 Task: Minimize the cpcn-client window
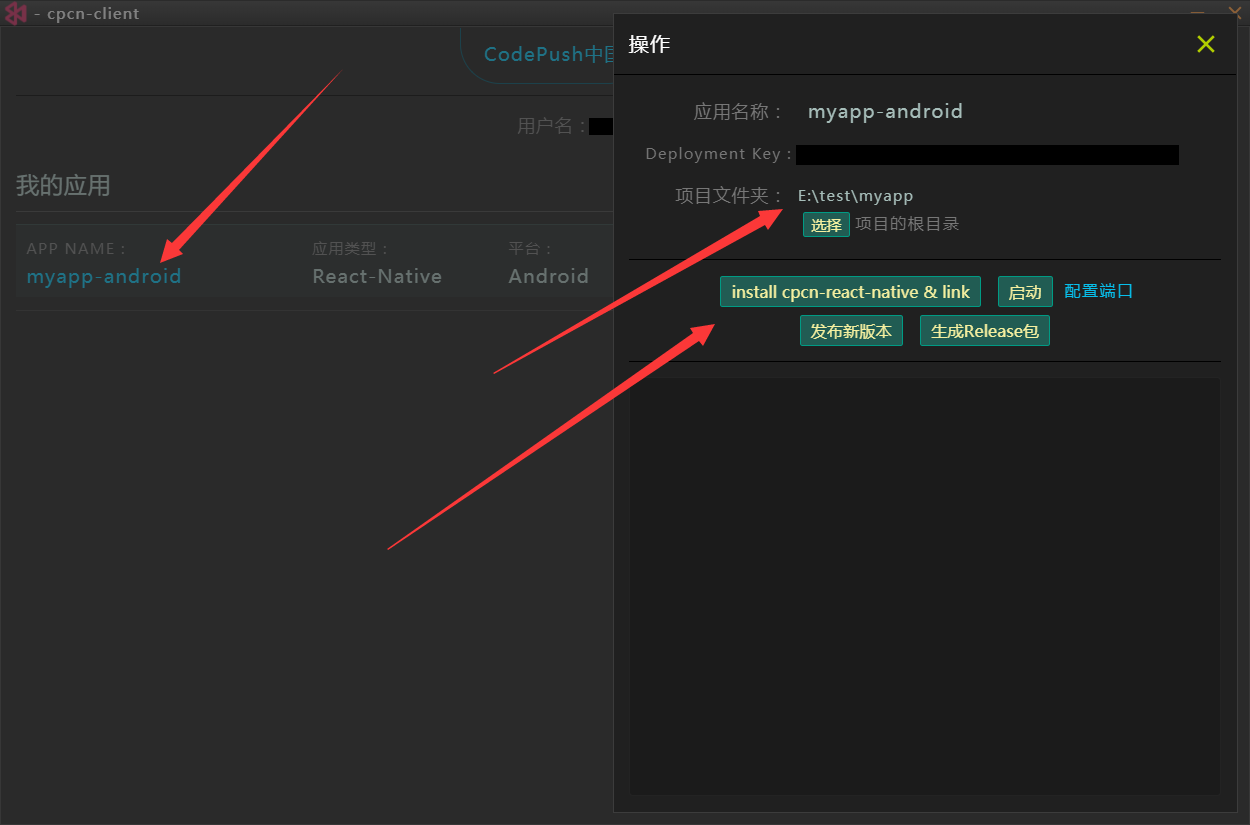(x=1197, y=11)
